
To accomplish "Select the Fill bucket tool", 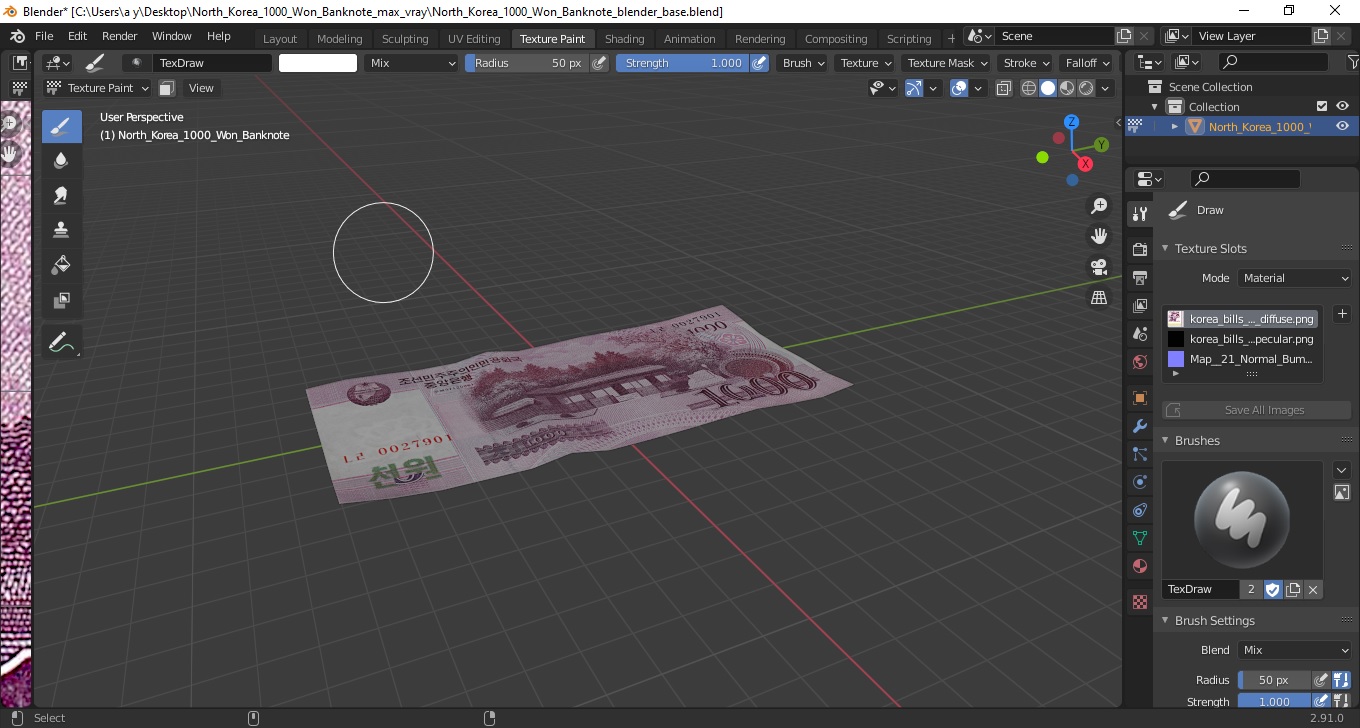I will [x=61, y=265].
